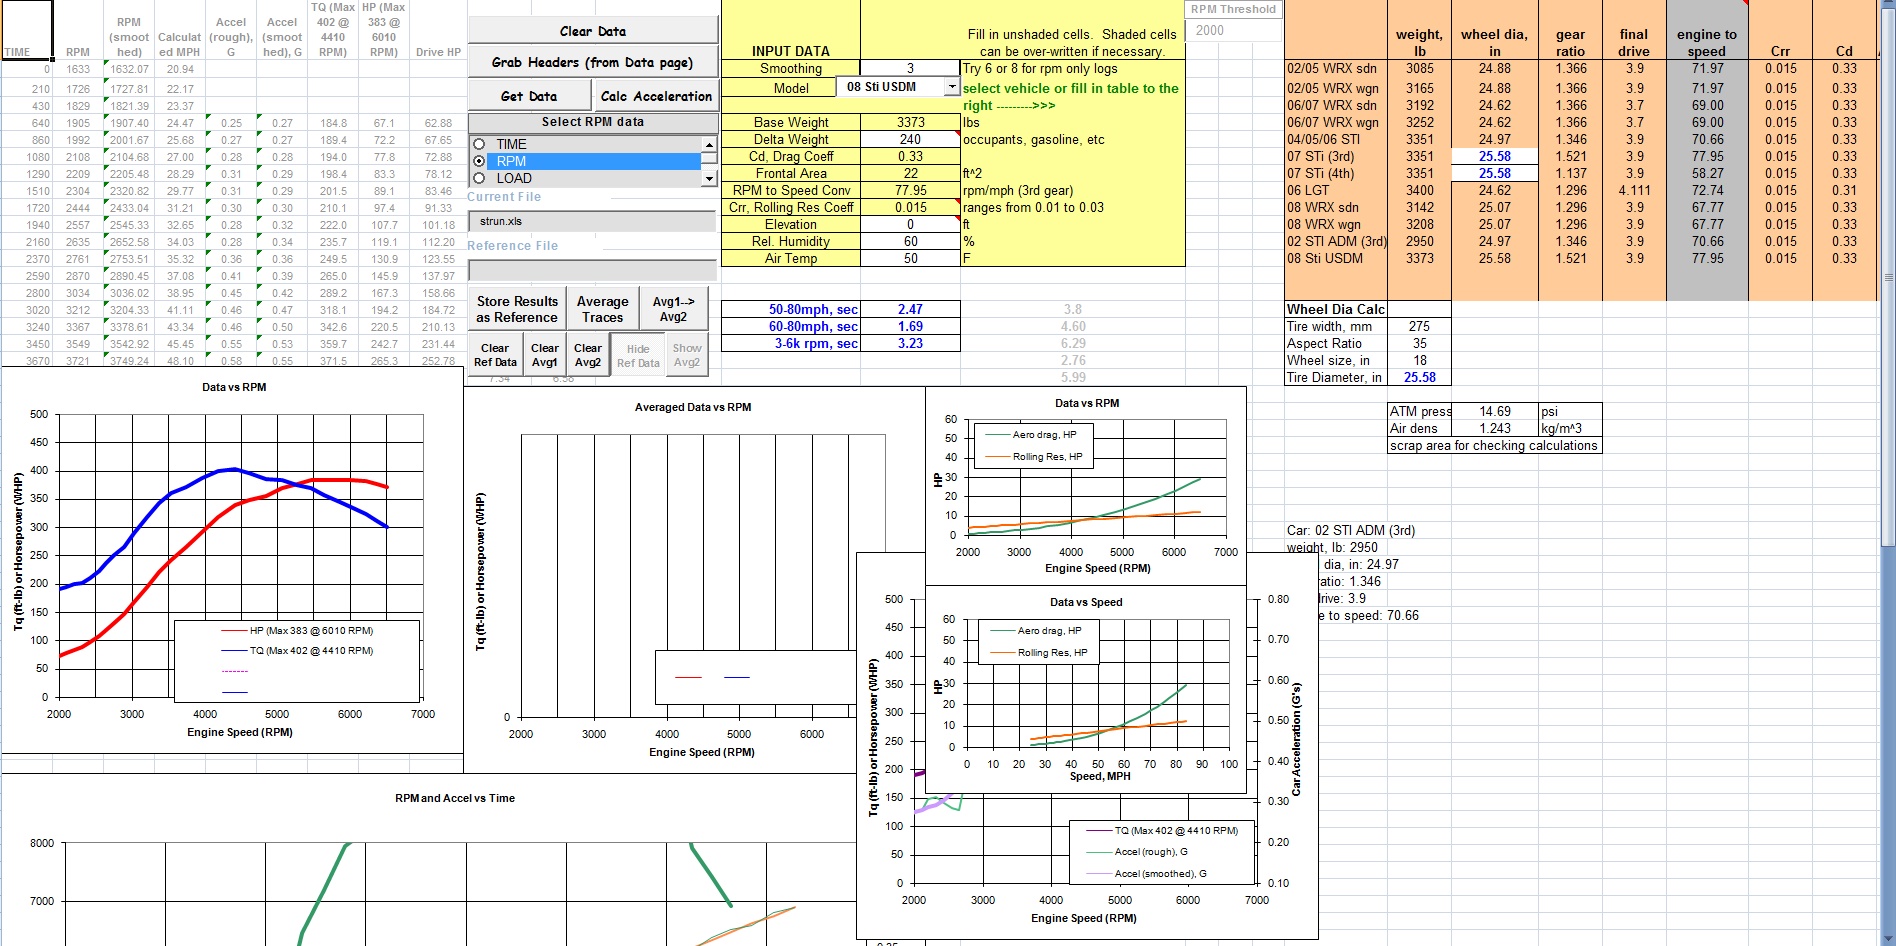Click the Show Avg2 button
1896x946 pixels.
686,353
